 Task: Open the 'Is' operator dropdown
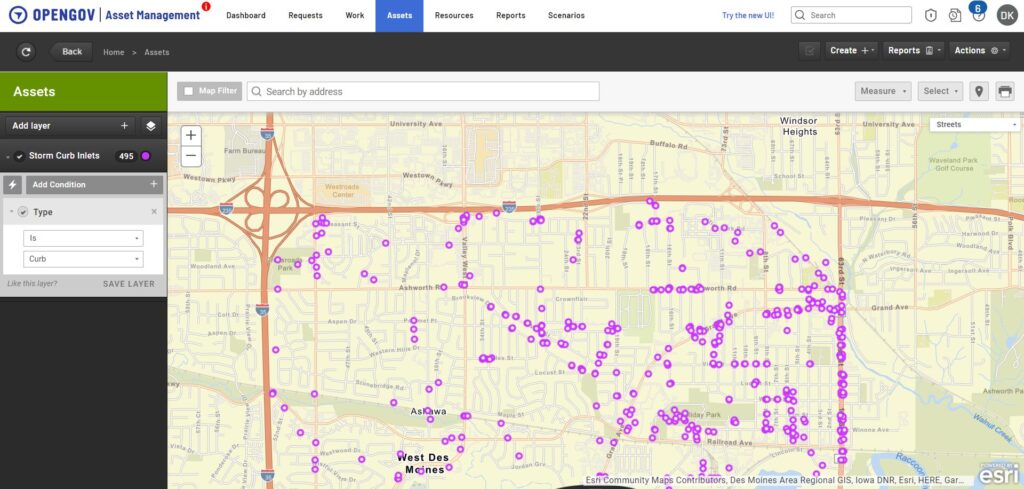pos(83,238)
